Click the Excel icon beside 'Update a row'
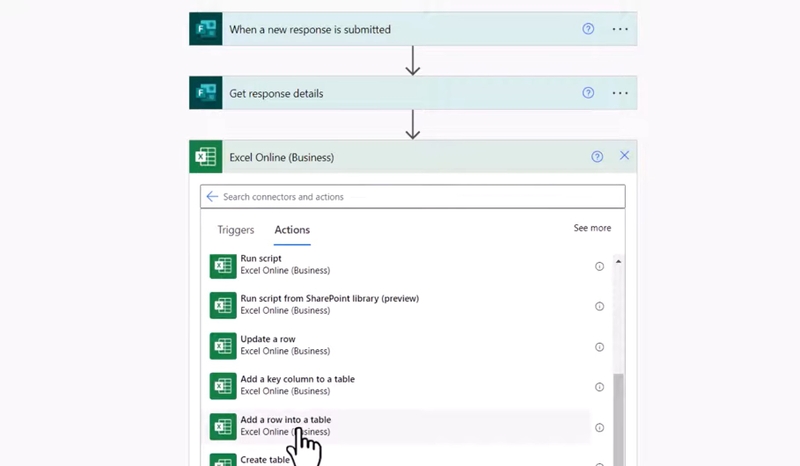This screenshot has height=466, width=800. (x=223, y=346)
